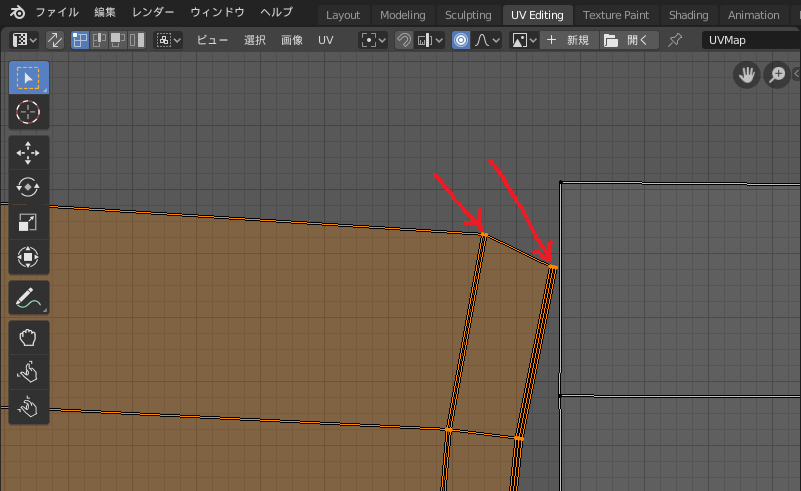Enable face select mode
Image resolution: width=801 pixels, height=491 pixels.
pos(118,40)
